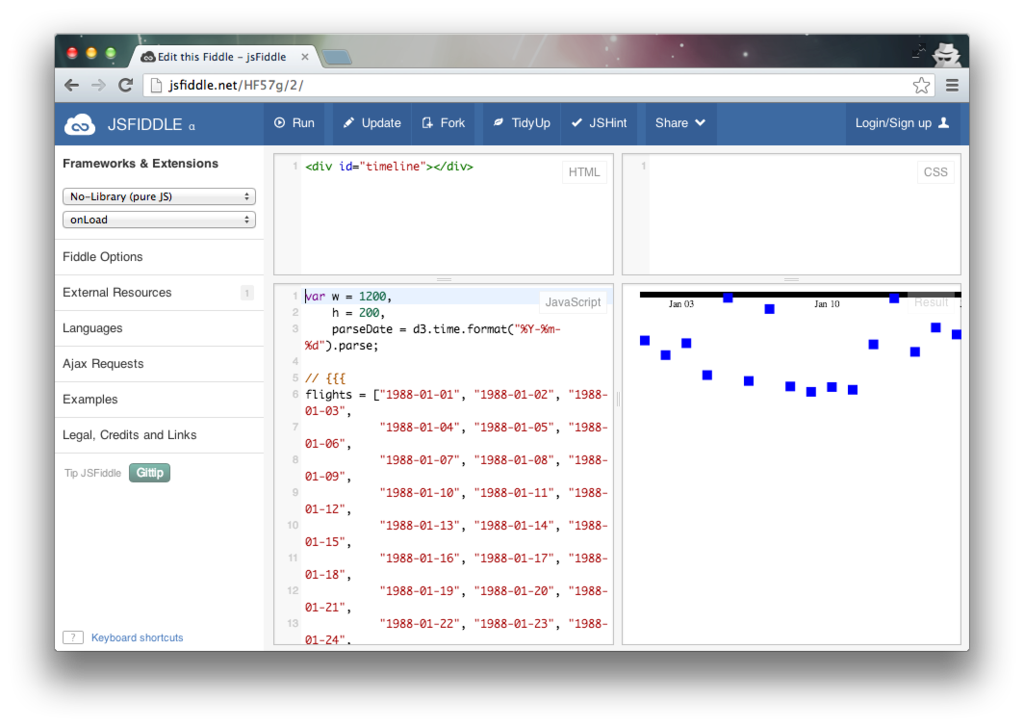
Task: Bookmark this page with star
Action: pyautogui.click(x=921, y=85)
